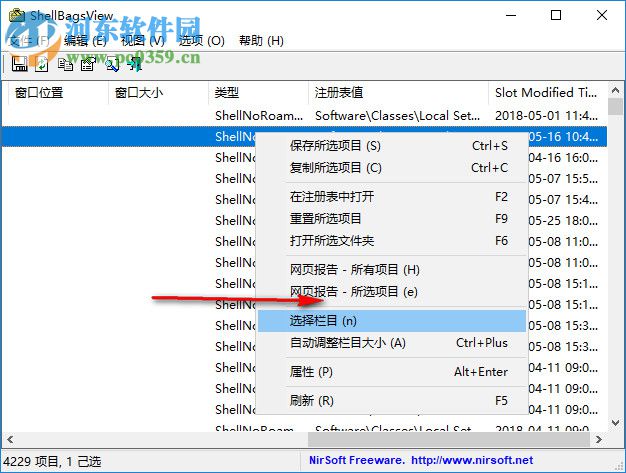
Task: Click the Save floppy disk toolbar icon
Action: [x=20, y=64]
